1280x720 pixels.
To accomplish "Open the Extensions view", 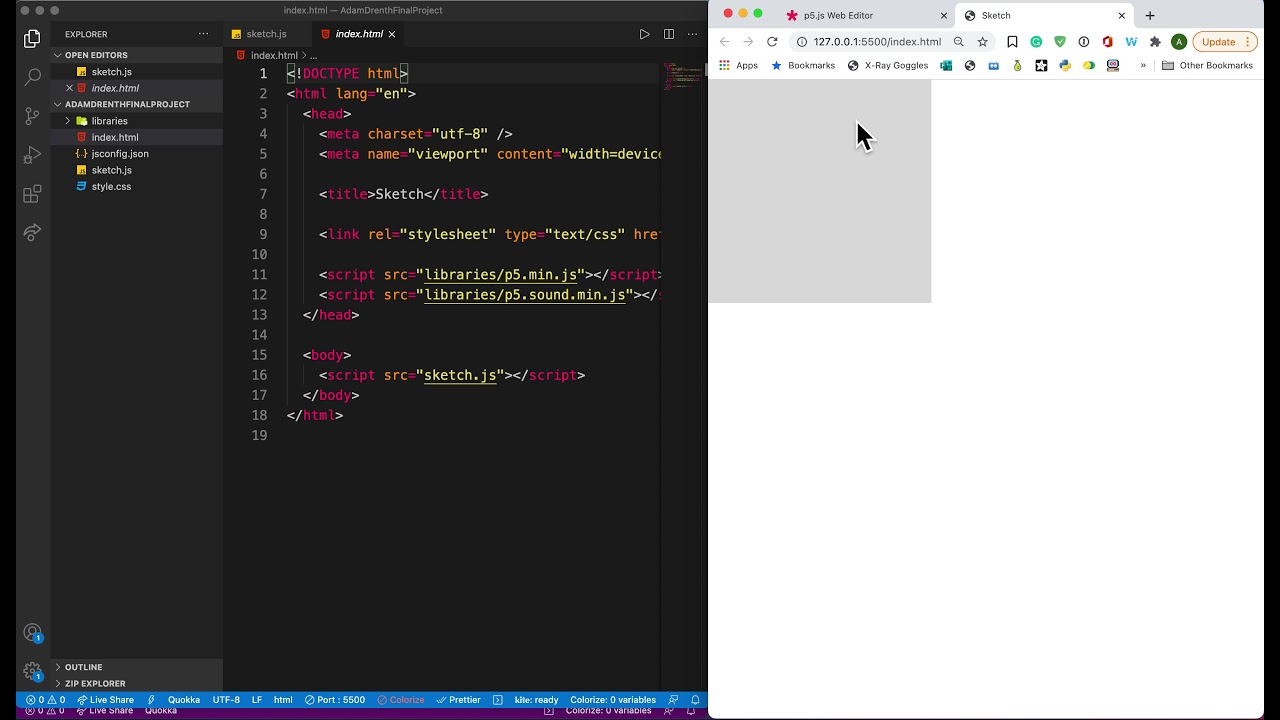I will coord(32,194).
